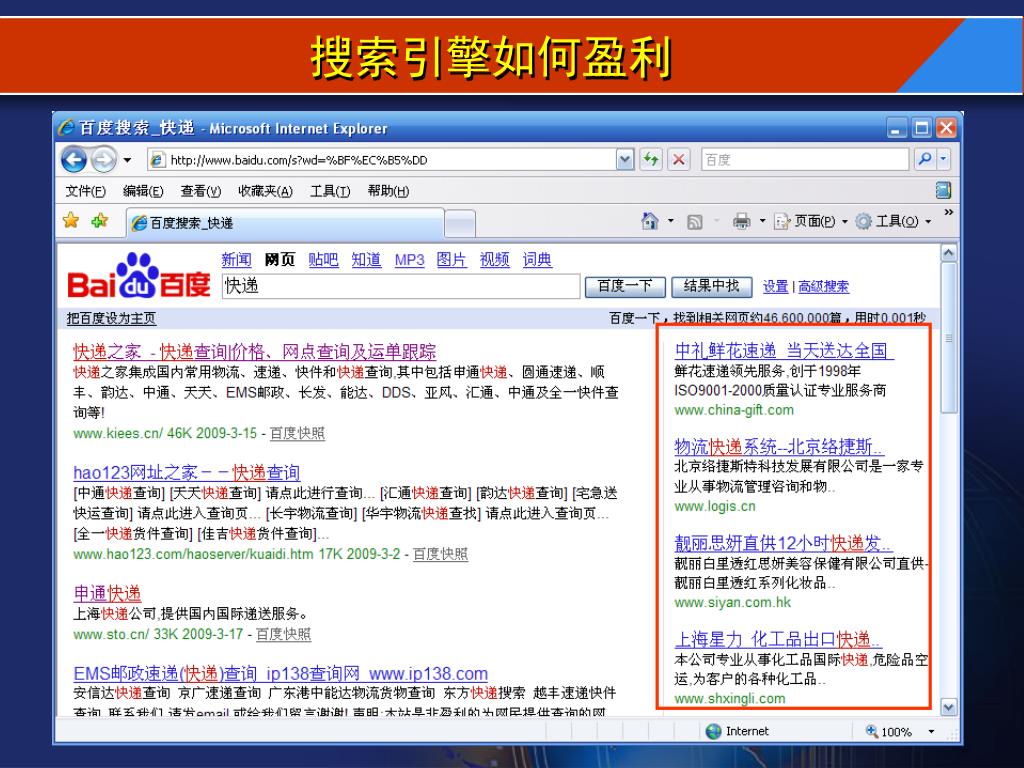Click the Baidu search field containing 快递
1024x768 pixels.
(401, 286)
